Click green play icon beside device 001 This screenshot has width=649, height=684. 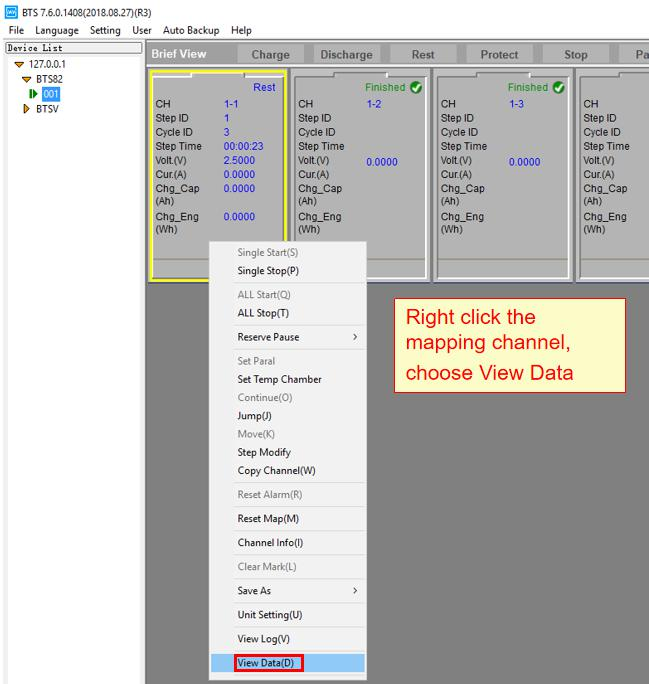[33, 94]
